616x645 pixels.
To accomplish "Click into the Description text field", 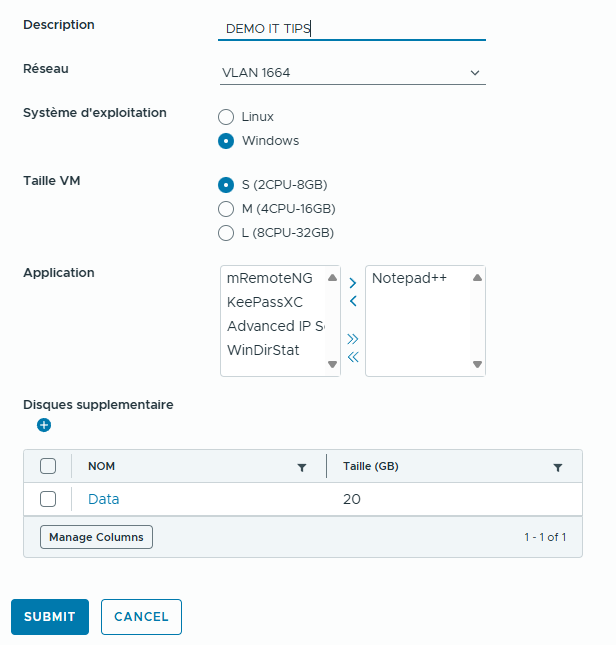I will (x=351, y=29).
